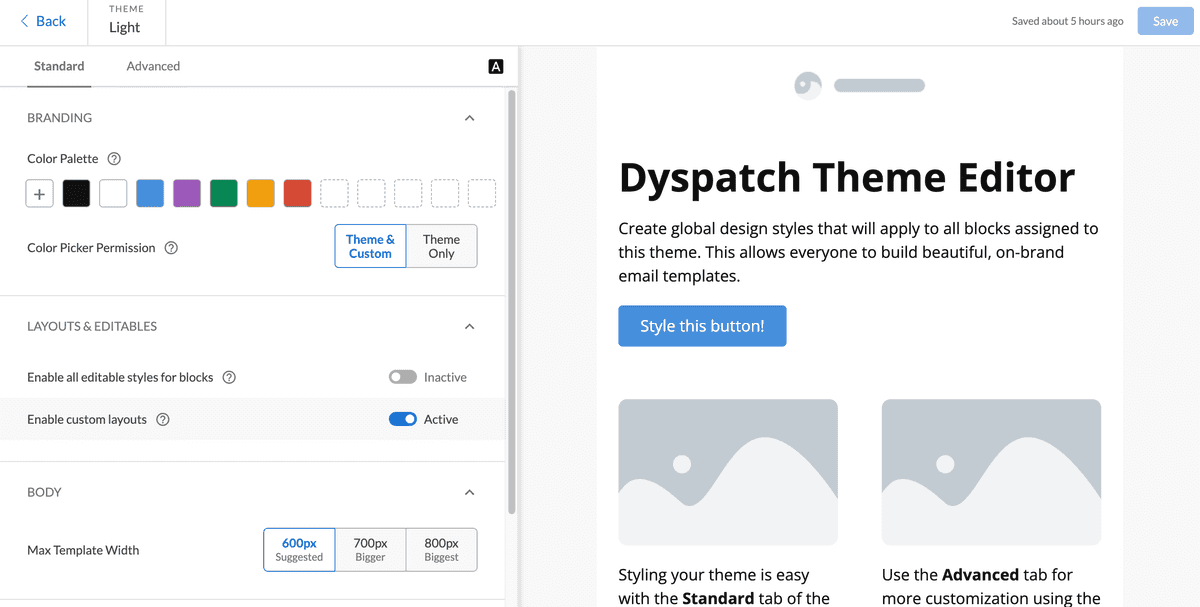
Task: Click the settings panel scrollbar
Action: 512,300
